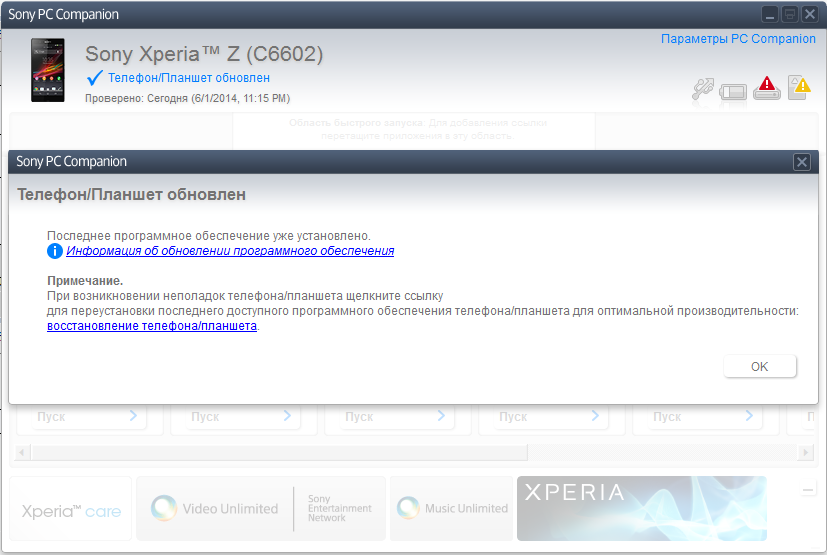Click the horizontal scrollbar left arrow
This screenshot has height=555, width=827.
click(x=22, y=453)
